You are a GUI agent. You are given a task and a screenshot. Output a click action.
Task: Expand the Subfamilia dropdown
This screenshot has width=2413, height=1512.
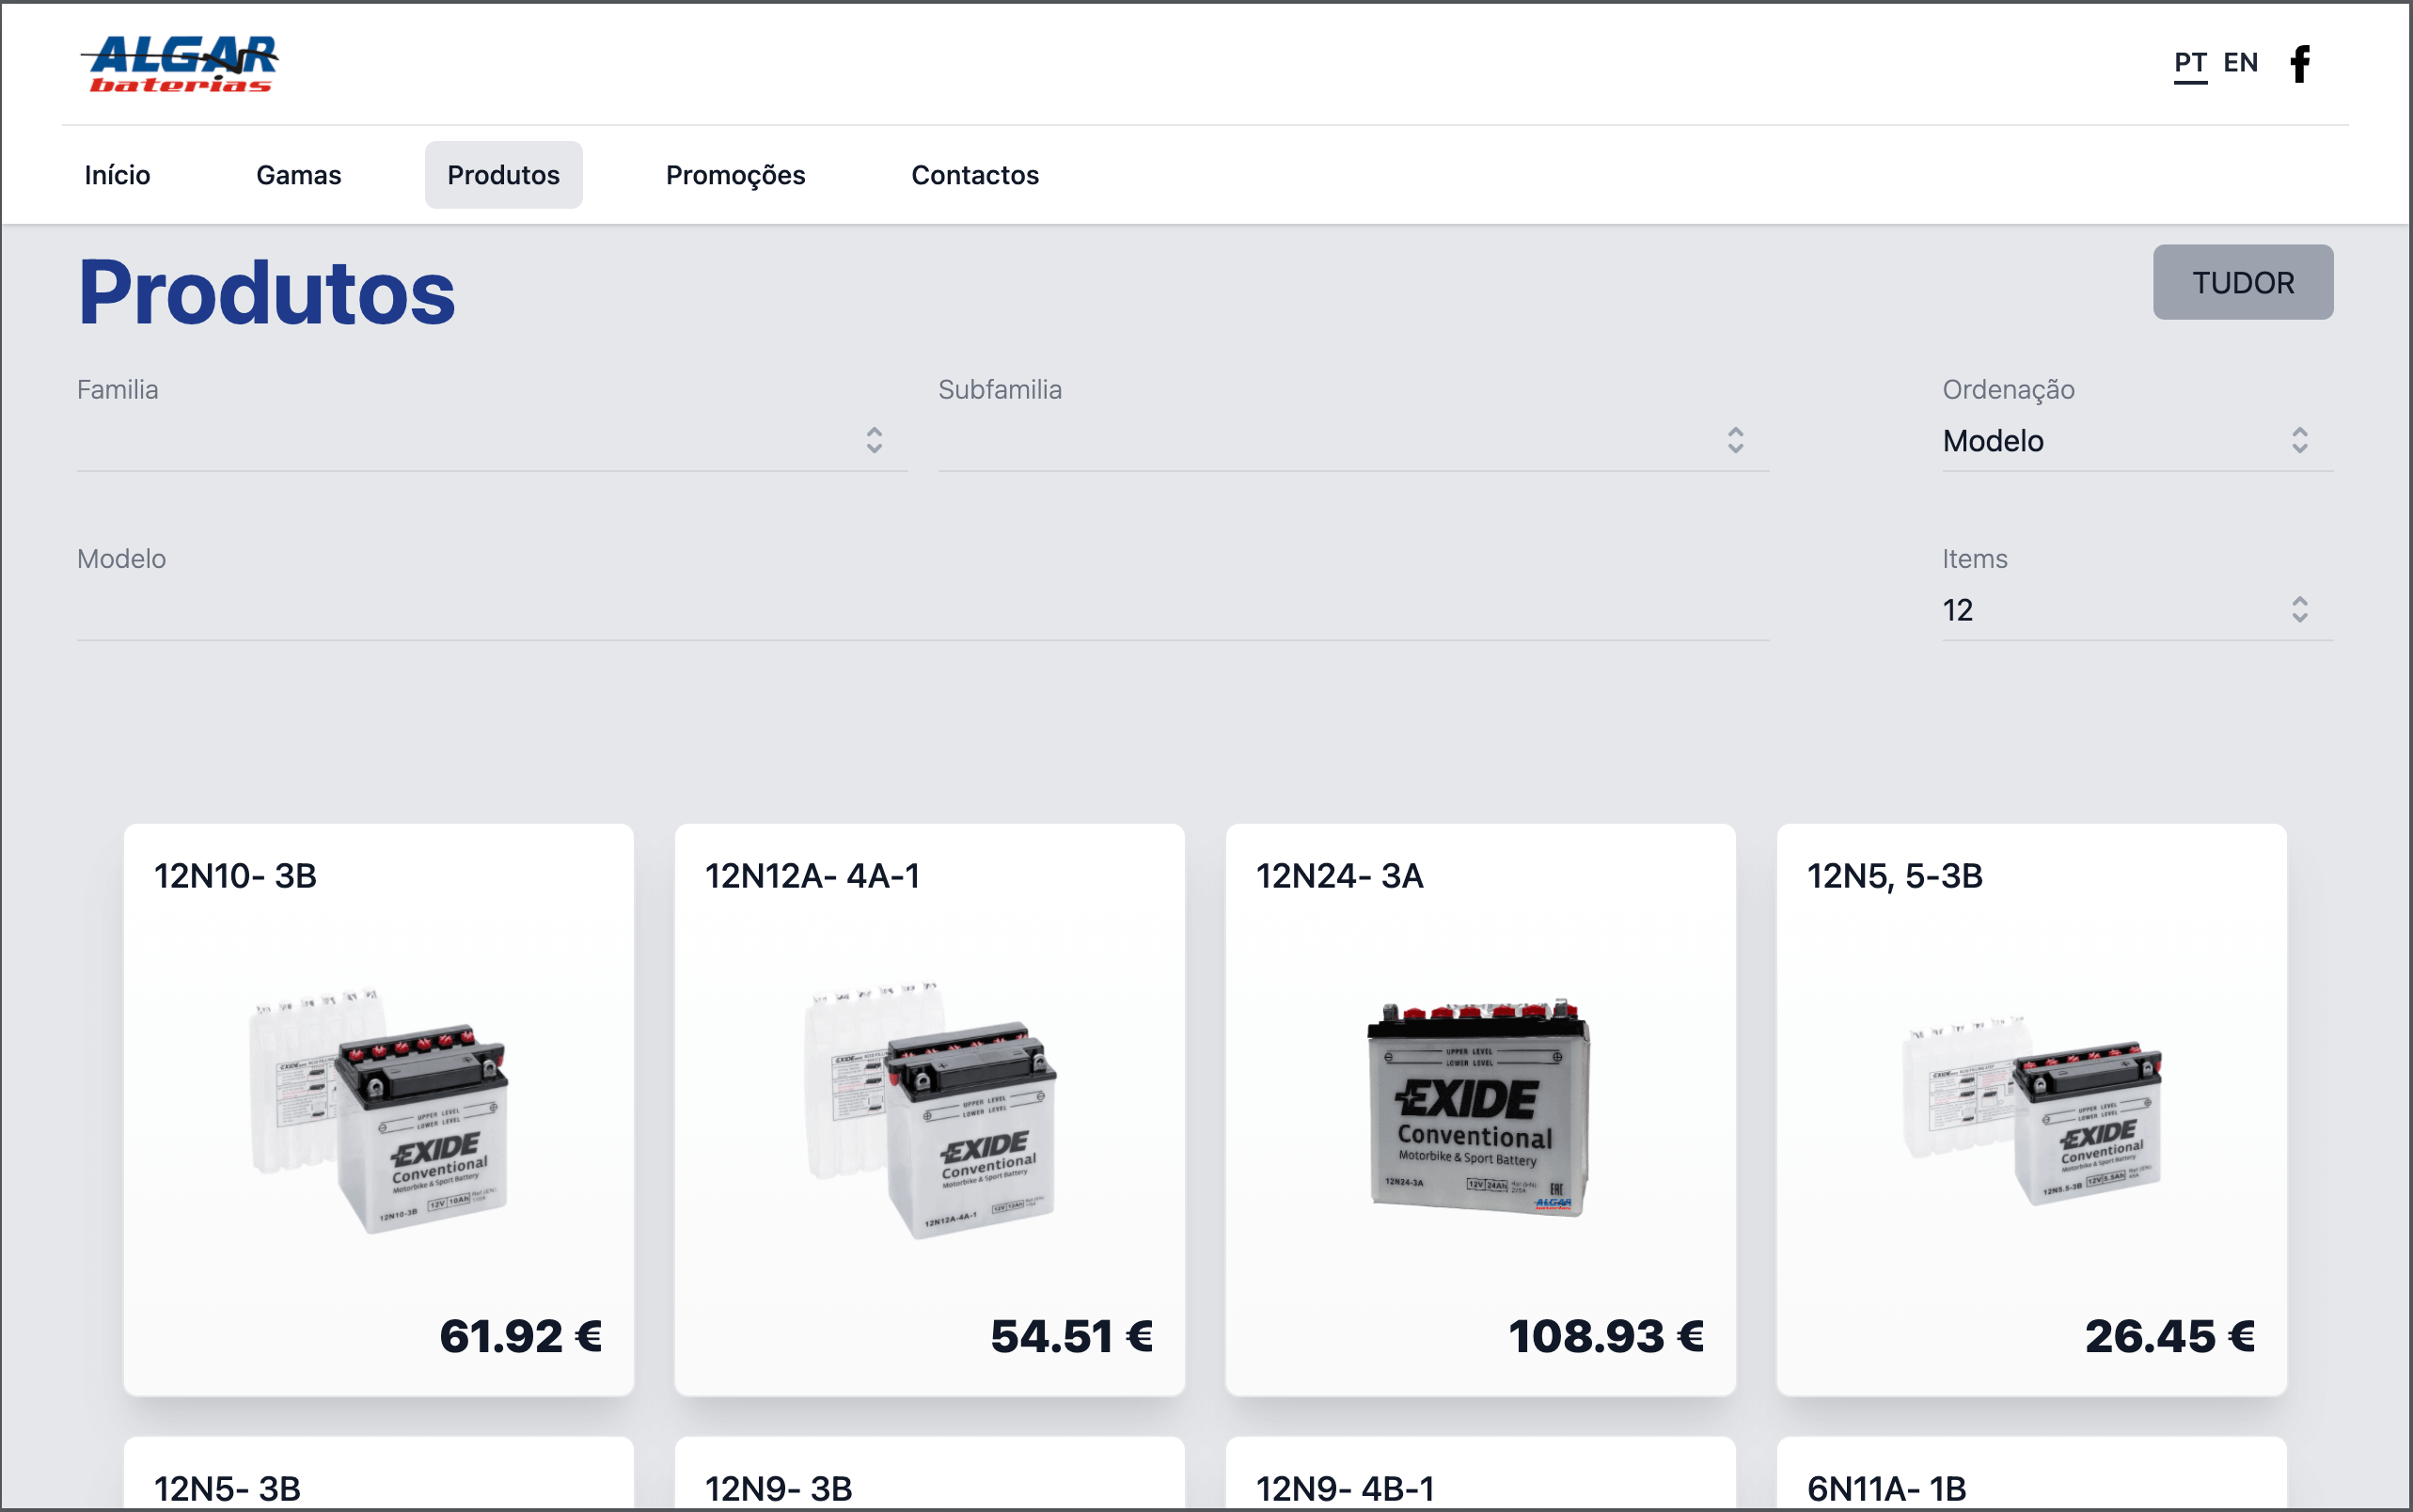1353,440
